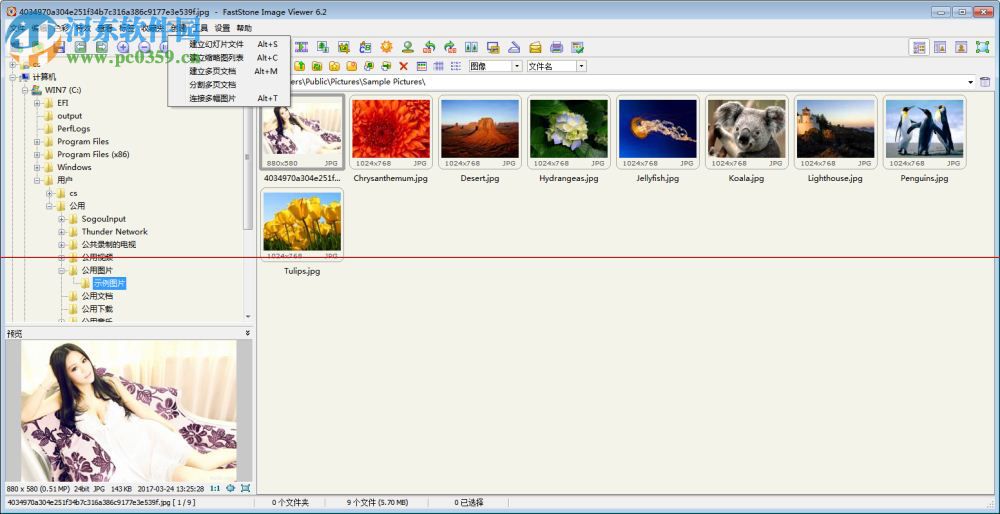Image resolution: width=1000 pixels, height=514 pixels.
Task: Rotate image right with the toolbar icon
Action: [450, 47]
